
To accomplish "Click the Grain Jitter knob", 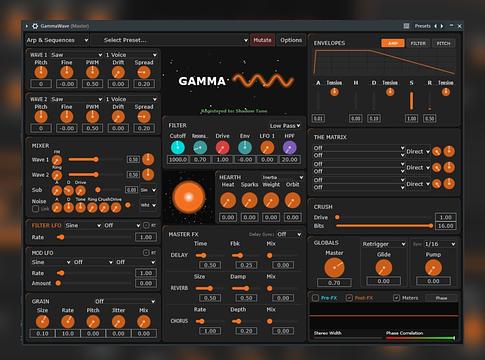I will (118, 322).
